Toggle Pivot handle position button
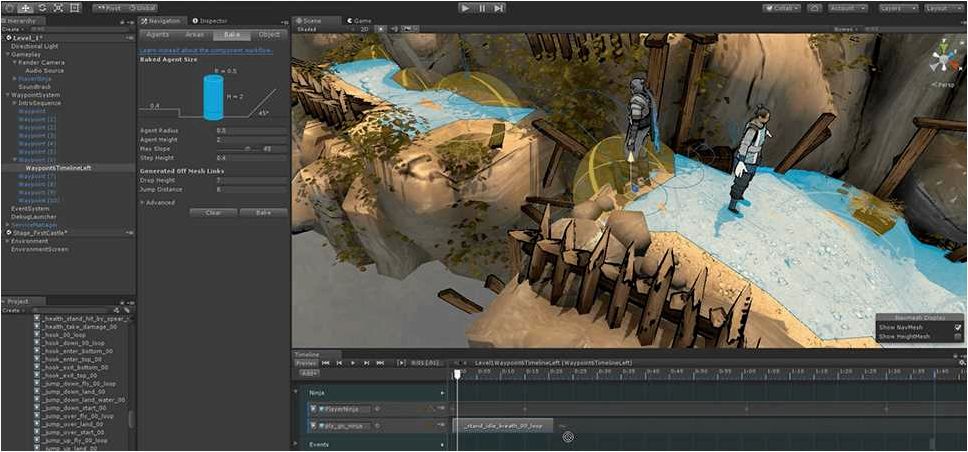The image size is (968, 452). (109, 8)
